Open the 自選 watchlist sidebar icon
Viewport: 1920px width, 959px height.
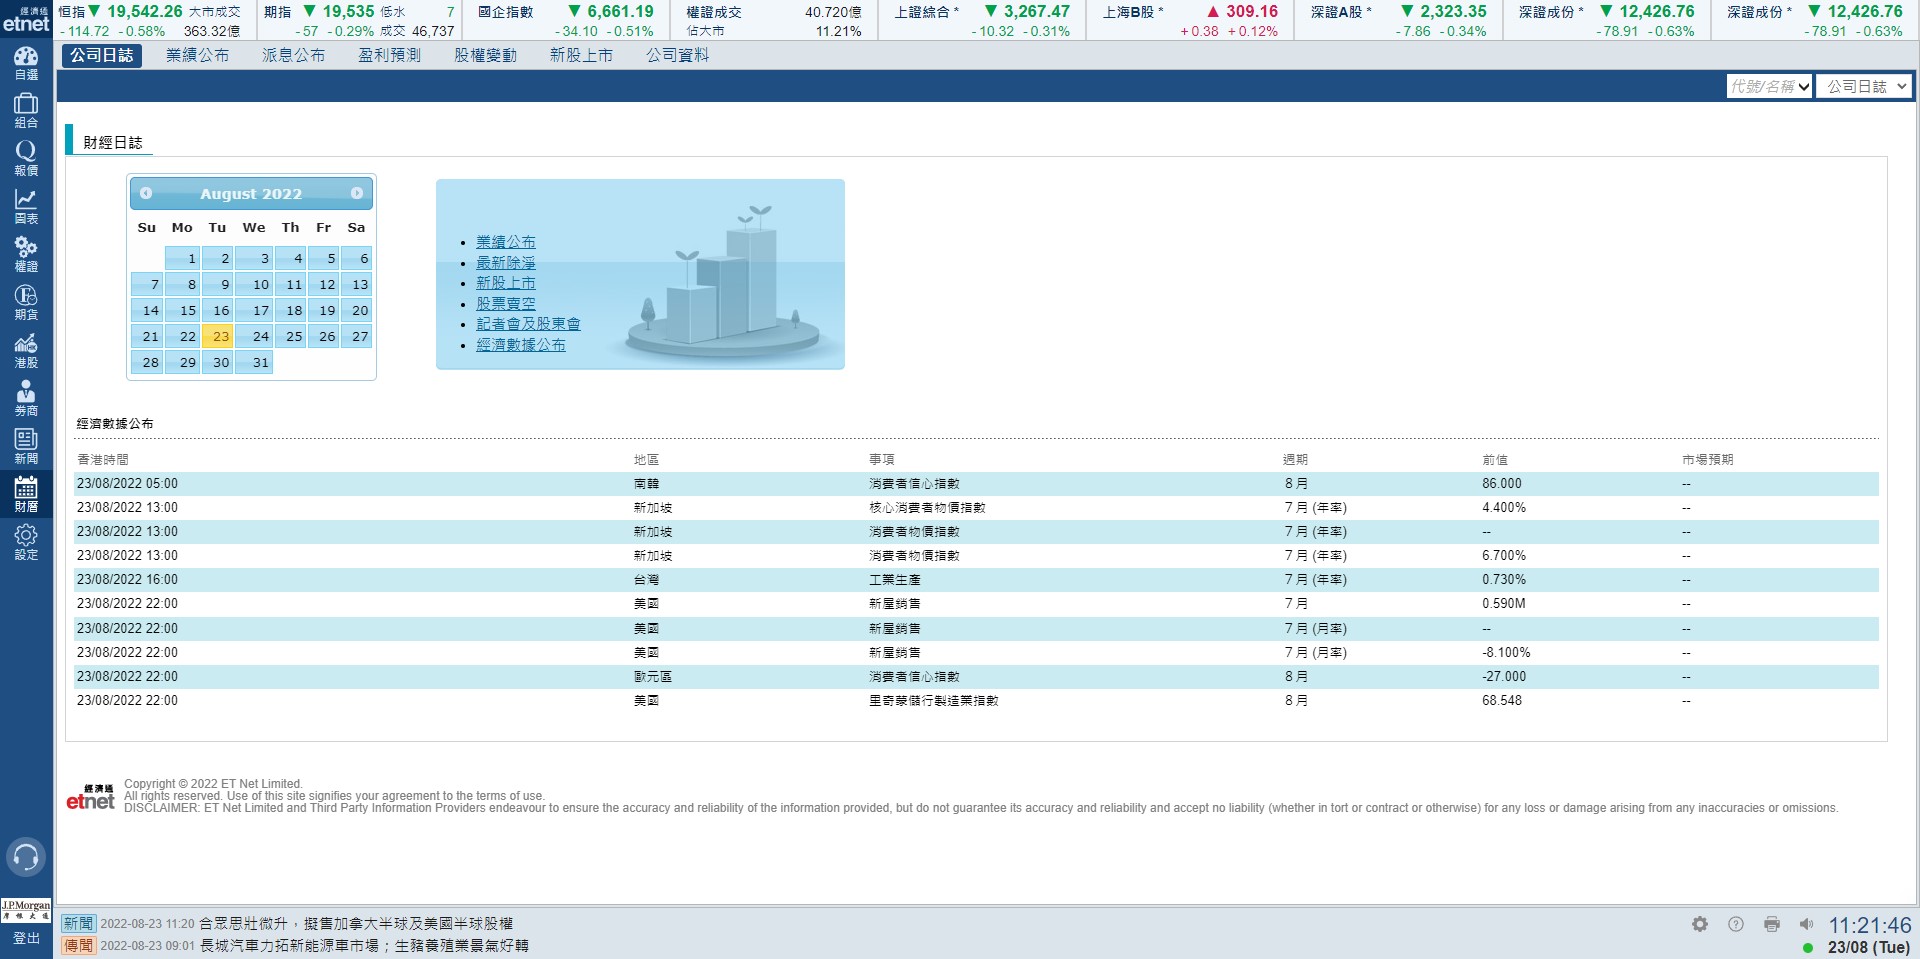click(26, 63)
